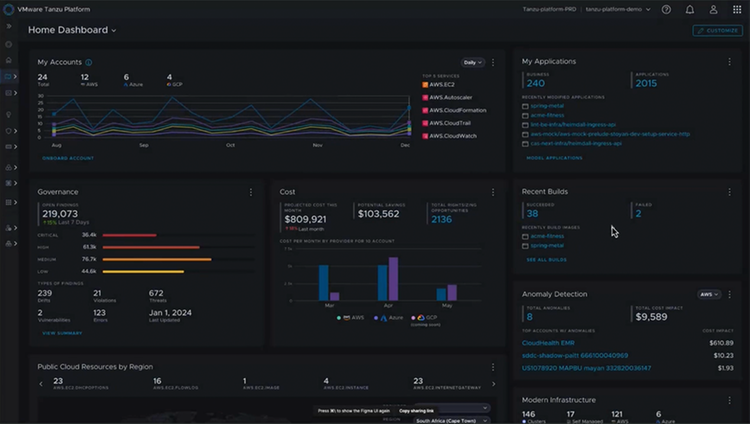Select the lightbulb icon in the sidebar

click(x=9, y=115)
